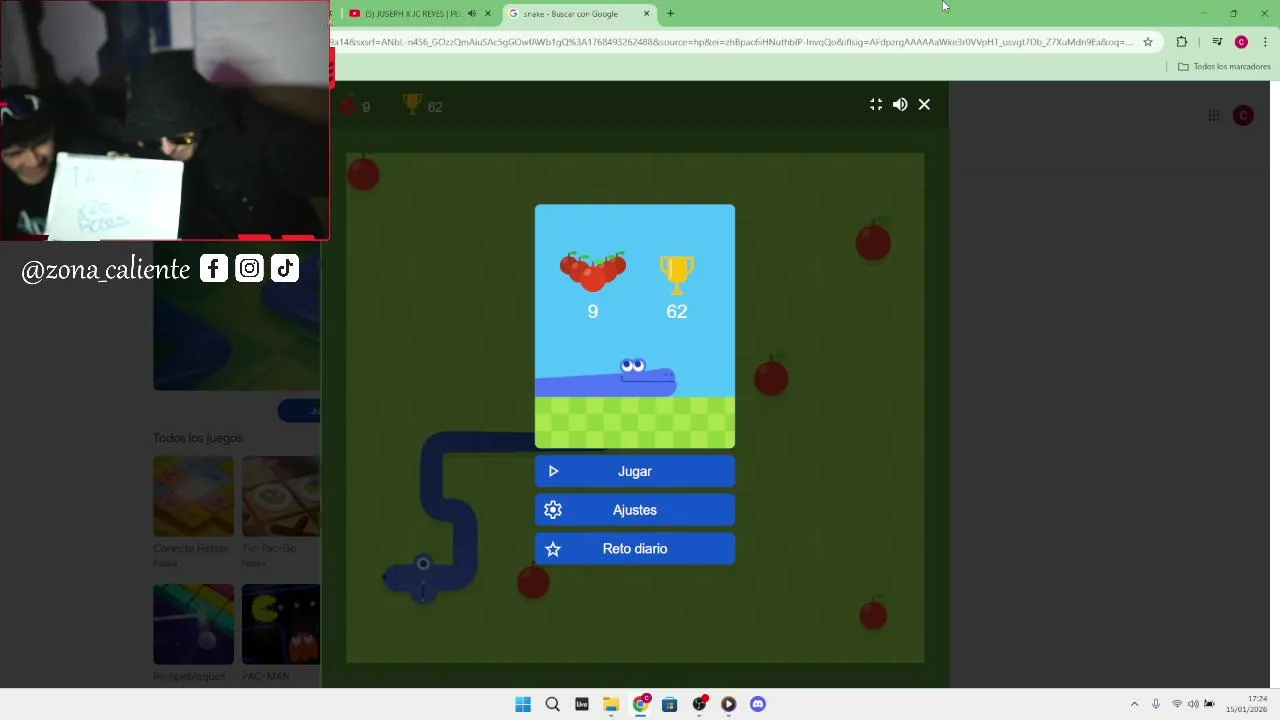Open the Chrome profile avatar

click(1241, 42)
